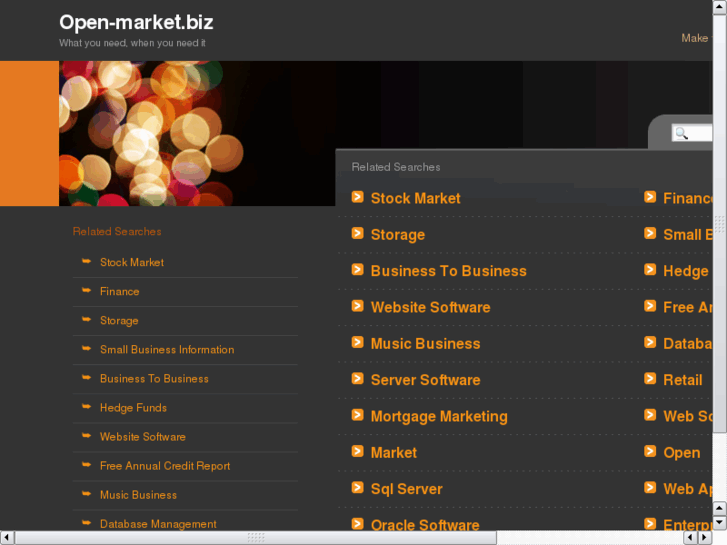Open Open-market.biz site title
727x545 pixels.
click(136, 22)
